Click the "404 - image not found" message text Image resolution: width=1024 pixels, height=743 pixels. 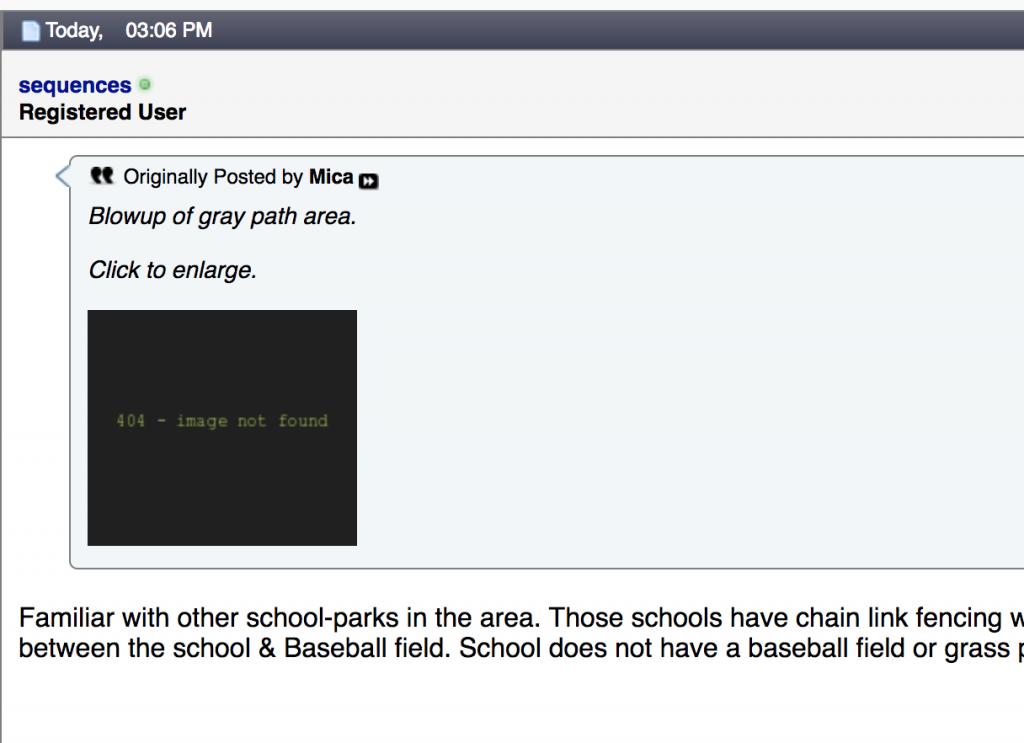point(222,421)
